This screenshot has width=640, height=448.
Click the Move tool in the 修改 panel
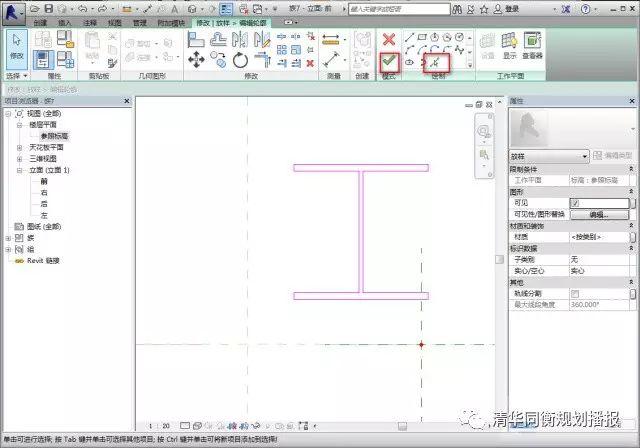click(196, 60)
